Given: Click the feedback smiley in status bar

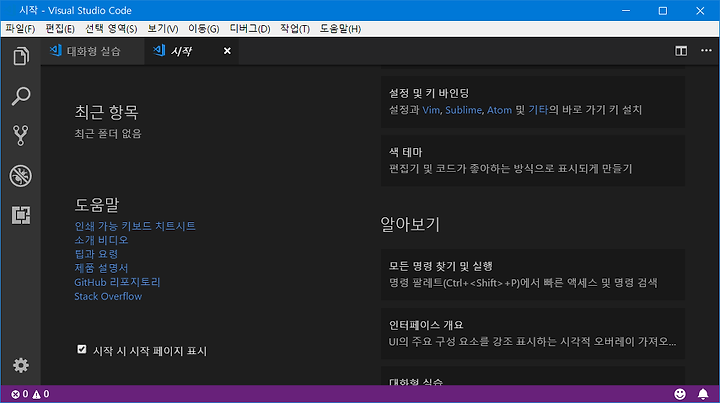Looking at the screenshot, I should tap(680, 394).
